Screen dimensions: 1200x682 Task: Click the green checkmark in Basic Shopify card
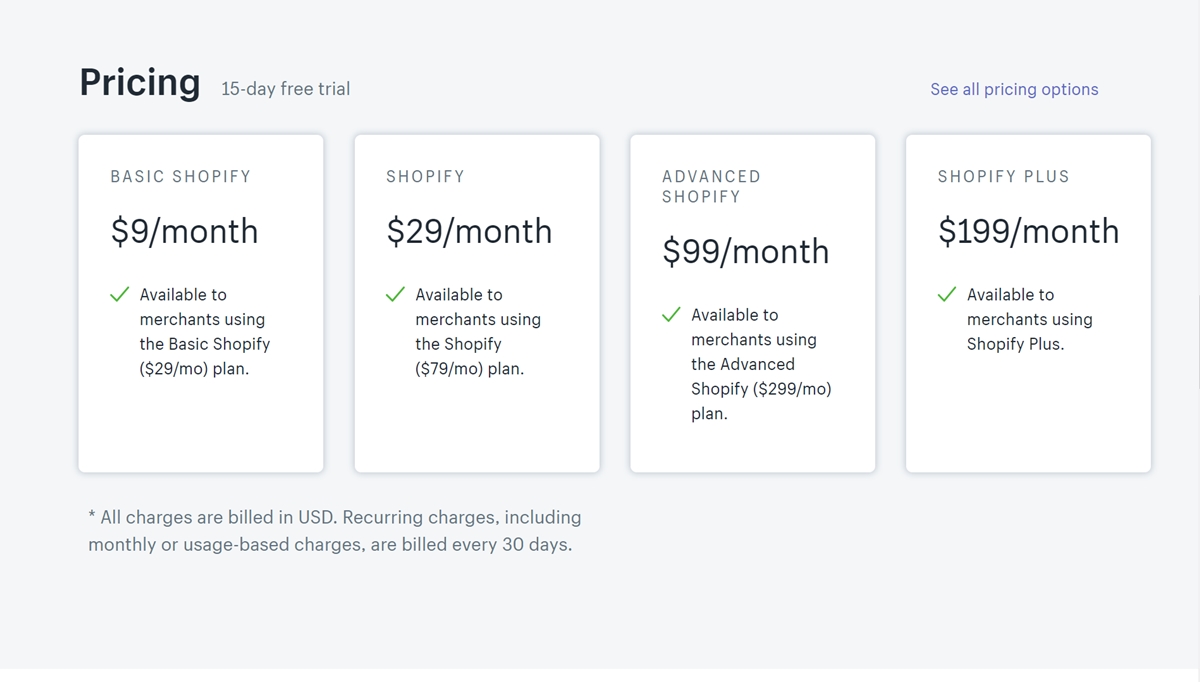120,294
